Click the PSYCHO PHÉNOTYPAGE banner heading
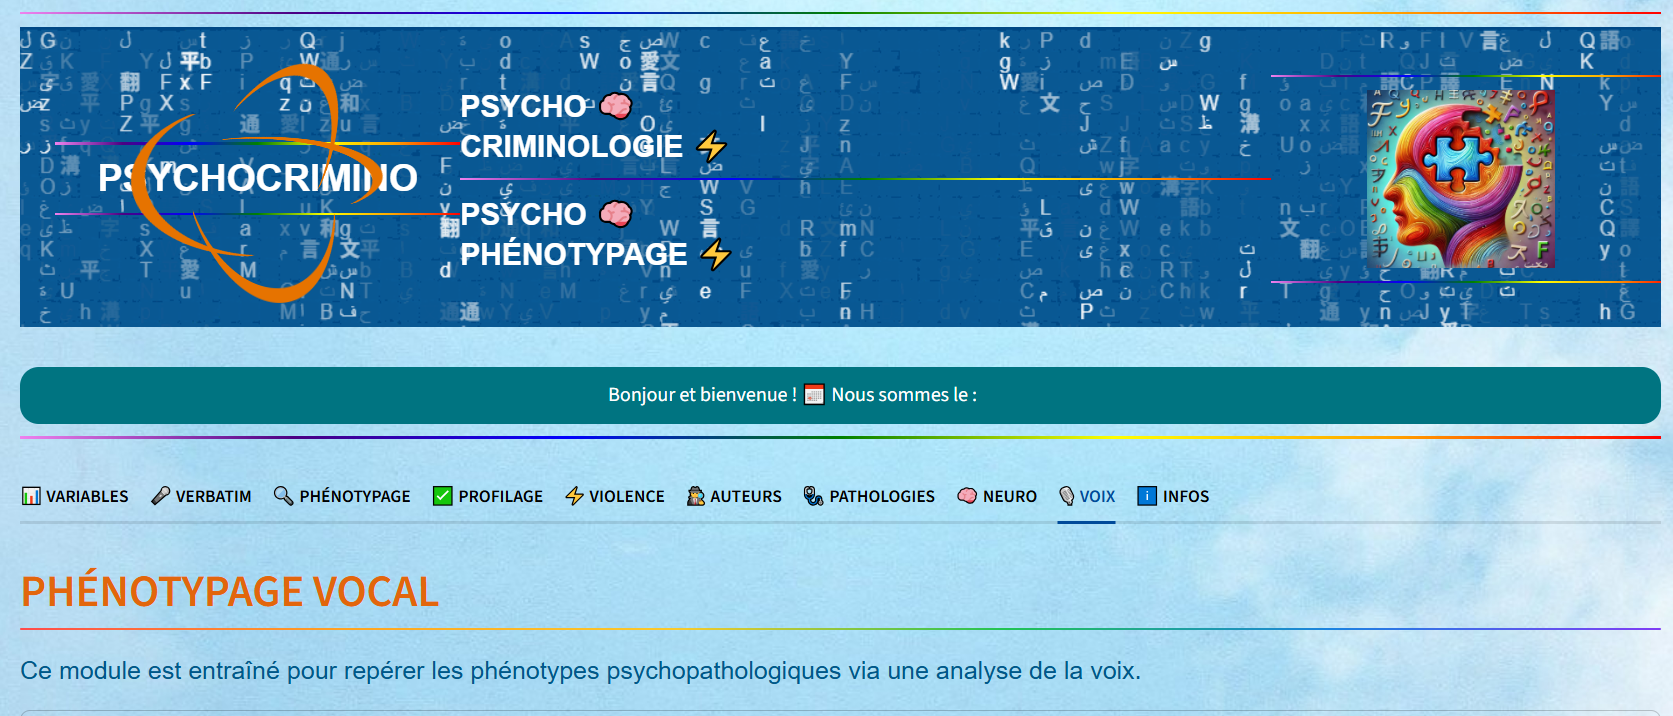Screen dimensions: 1673x716 pos(572,235)
